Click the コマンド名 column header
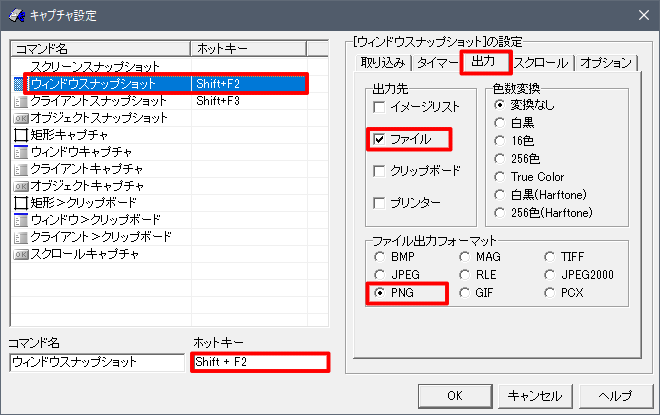The width and height of the screenshot is (660, 415). (100, 48)
